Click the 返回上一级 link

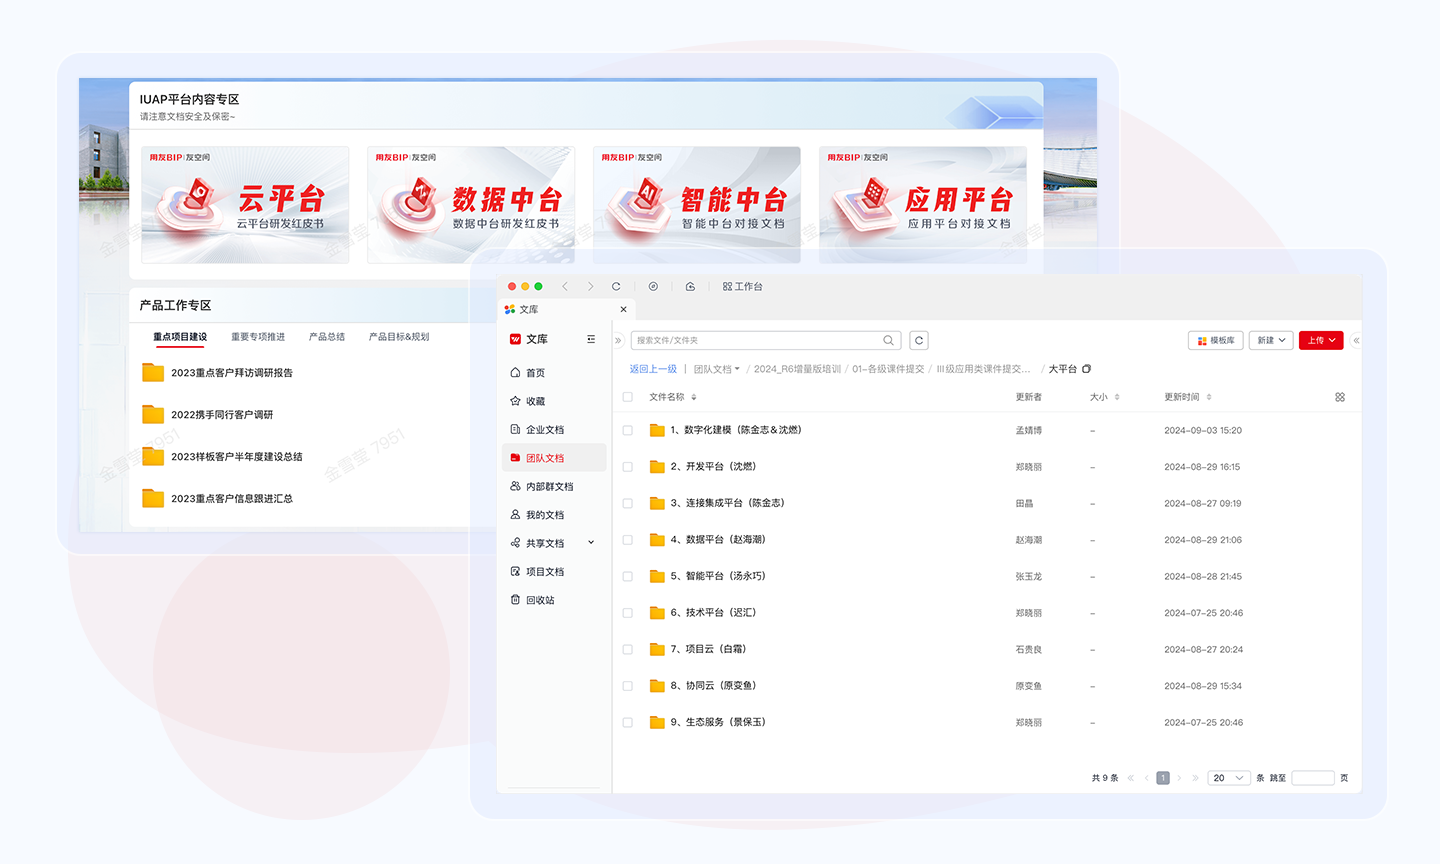click(653, 369)
